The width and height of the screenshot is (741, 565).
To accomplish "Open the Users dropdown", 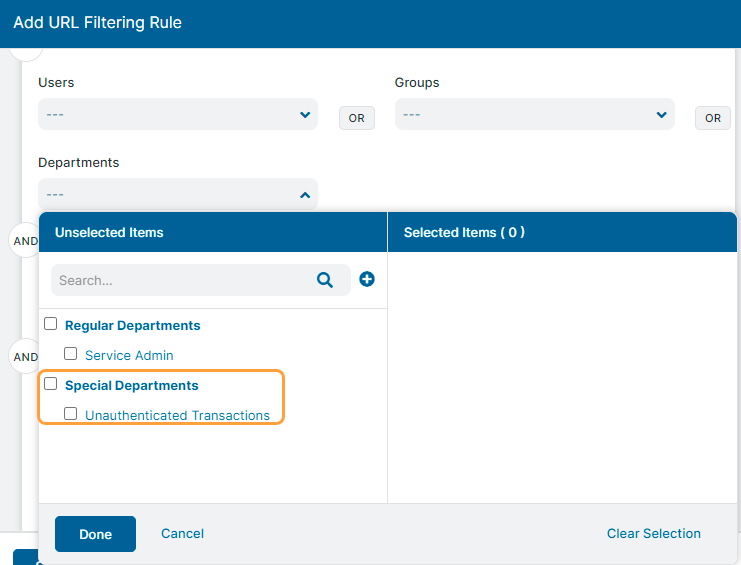I will pyautogui.click(x=178, y=114).
